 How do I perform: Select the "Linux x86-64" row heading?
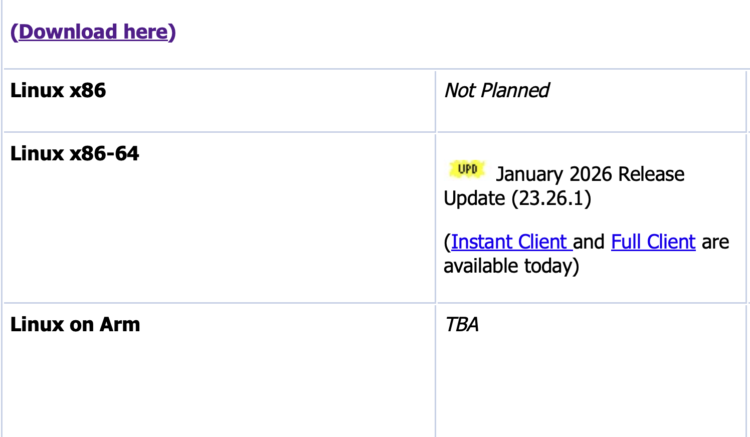pos(74,154)
